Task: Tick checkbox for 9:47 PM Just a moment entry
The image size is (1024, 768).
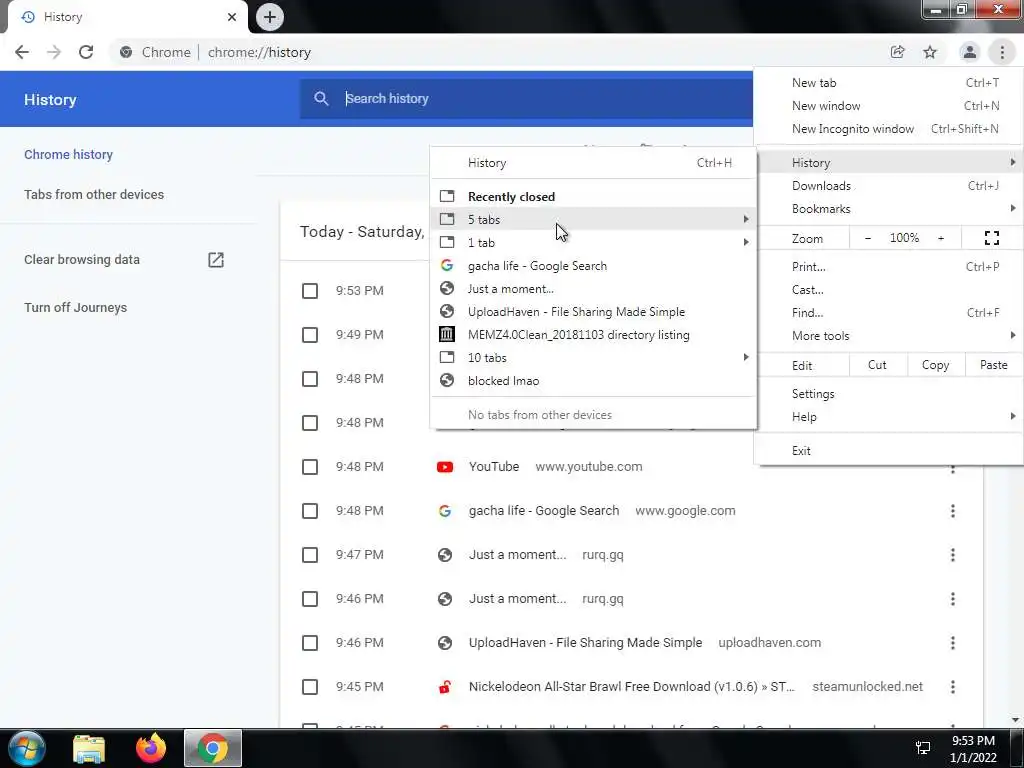Action: [310, 555]
